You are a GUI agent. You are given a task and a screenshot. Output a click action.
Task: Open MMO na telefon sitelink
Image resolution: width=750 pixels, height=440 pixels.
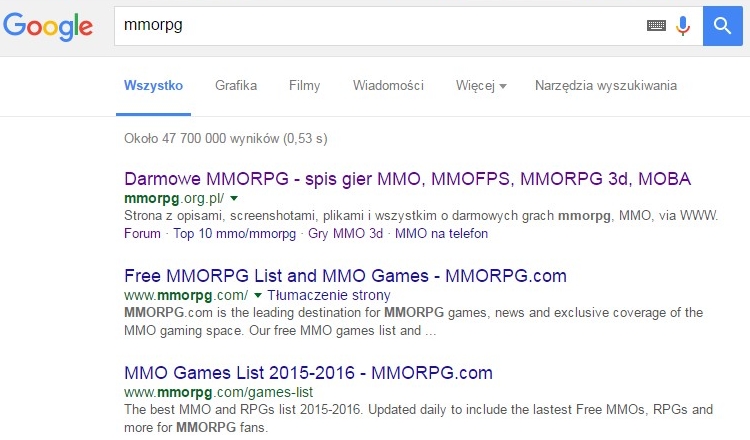(441, 233)
